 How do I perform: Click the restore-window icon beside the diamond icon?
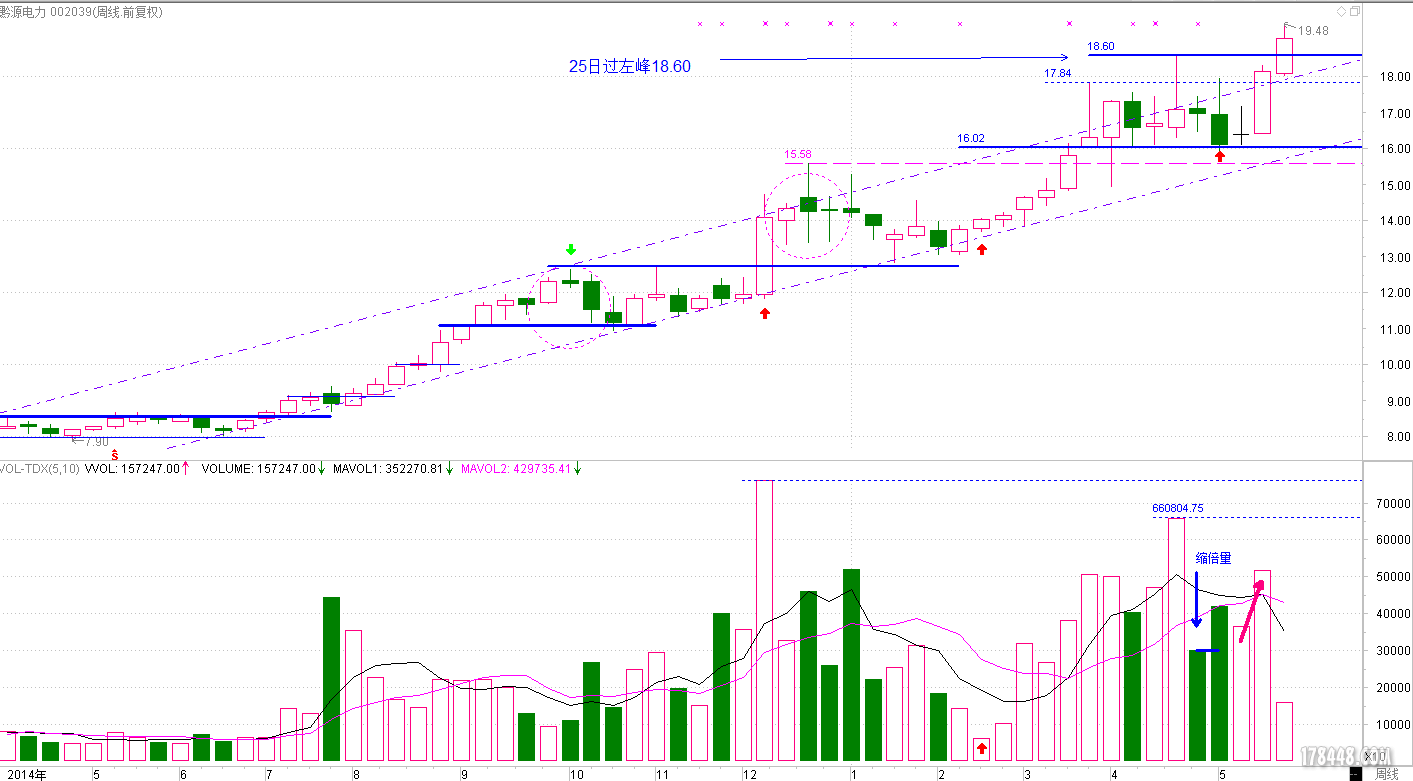[x=1354, y=11]
